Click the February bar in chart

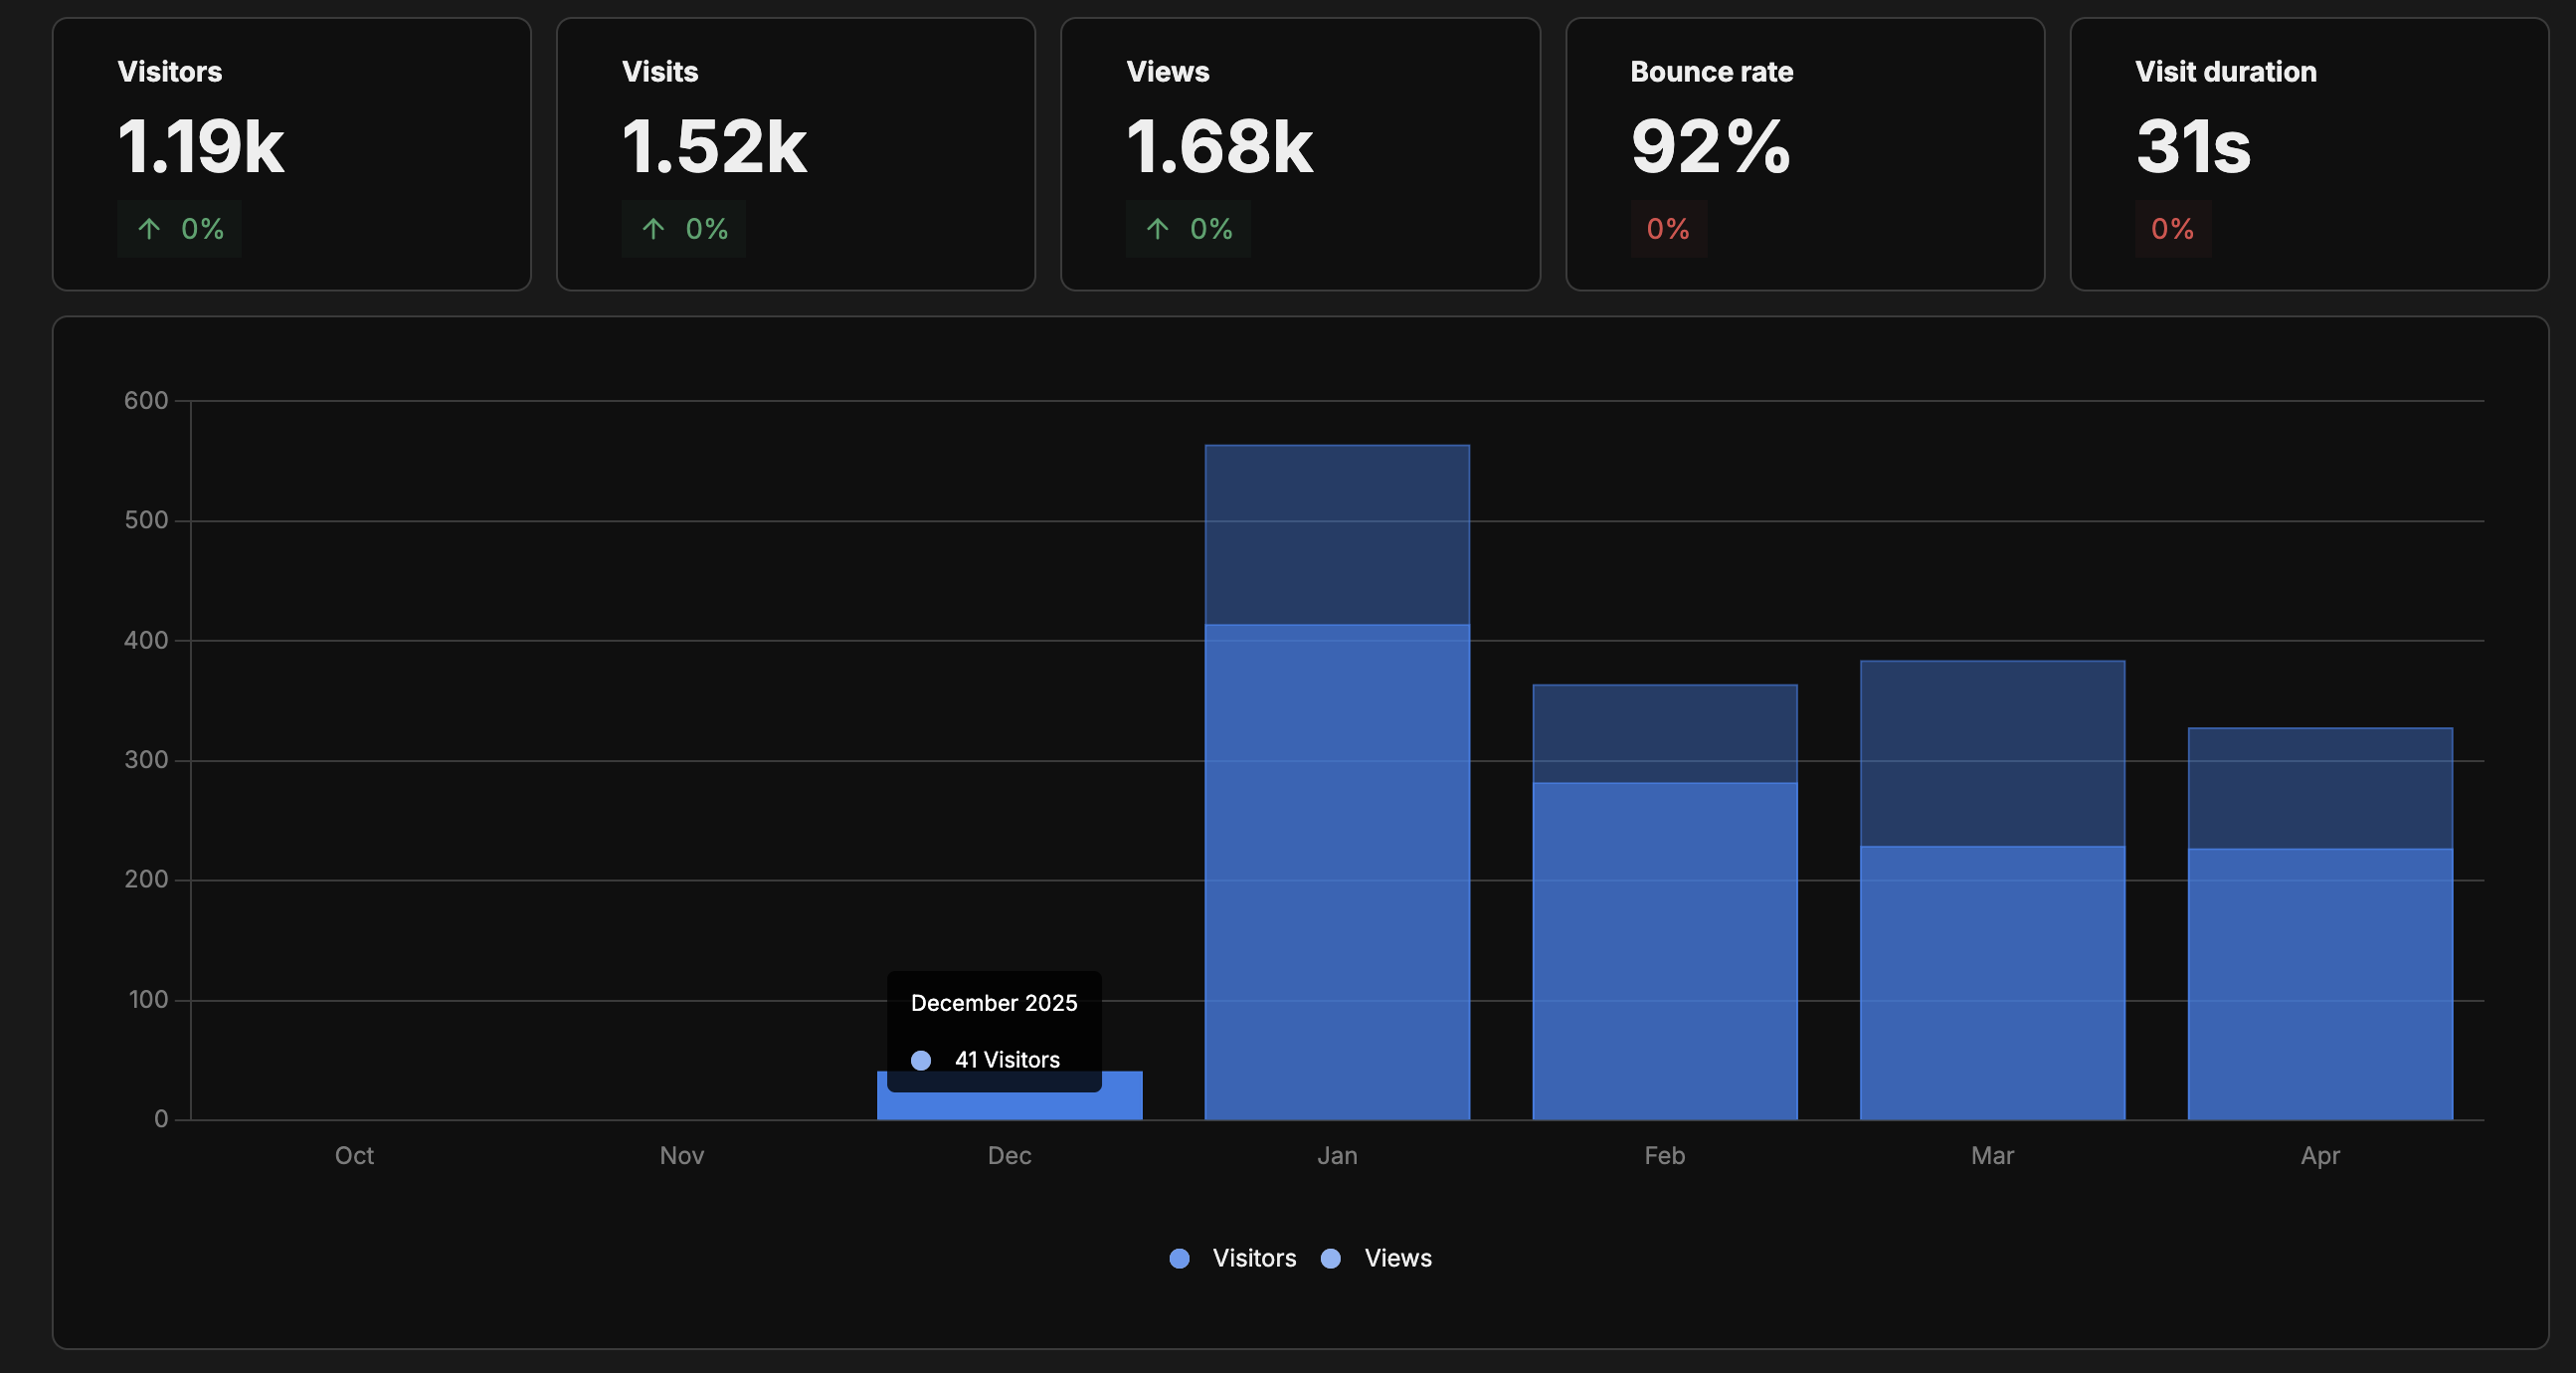tap(1664, 950)
